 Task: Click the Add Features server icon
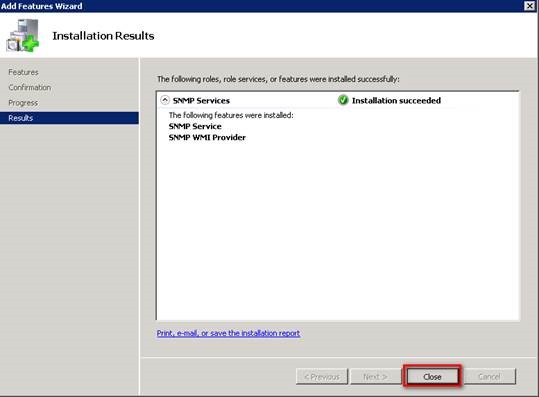23,36
